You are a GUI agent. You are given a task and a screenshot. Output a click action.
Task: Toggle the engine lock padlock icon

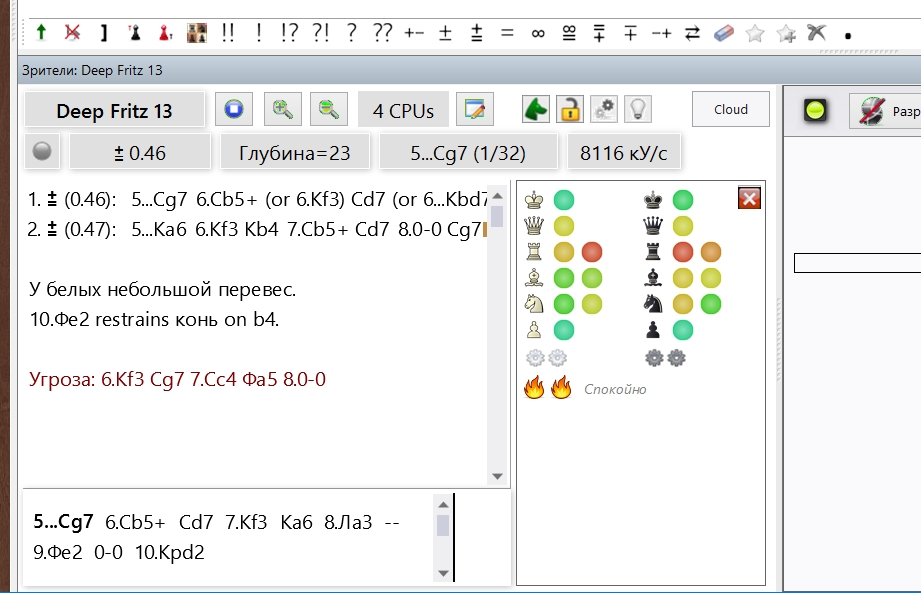(x=569, y=109)
